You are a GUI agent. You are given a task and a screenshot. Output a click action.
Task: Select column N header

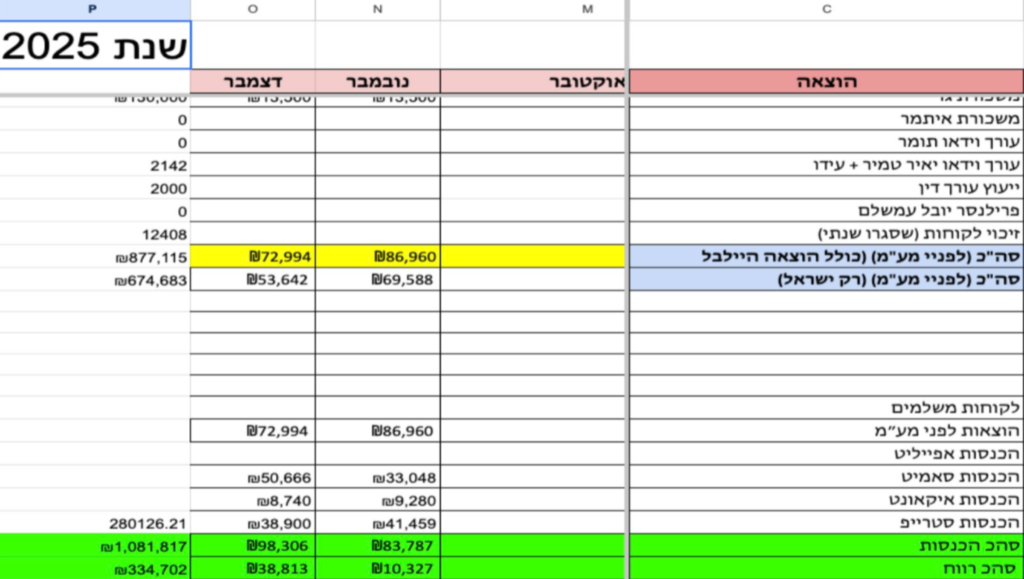coord(377,9)
